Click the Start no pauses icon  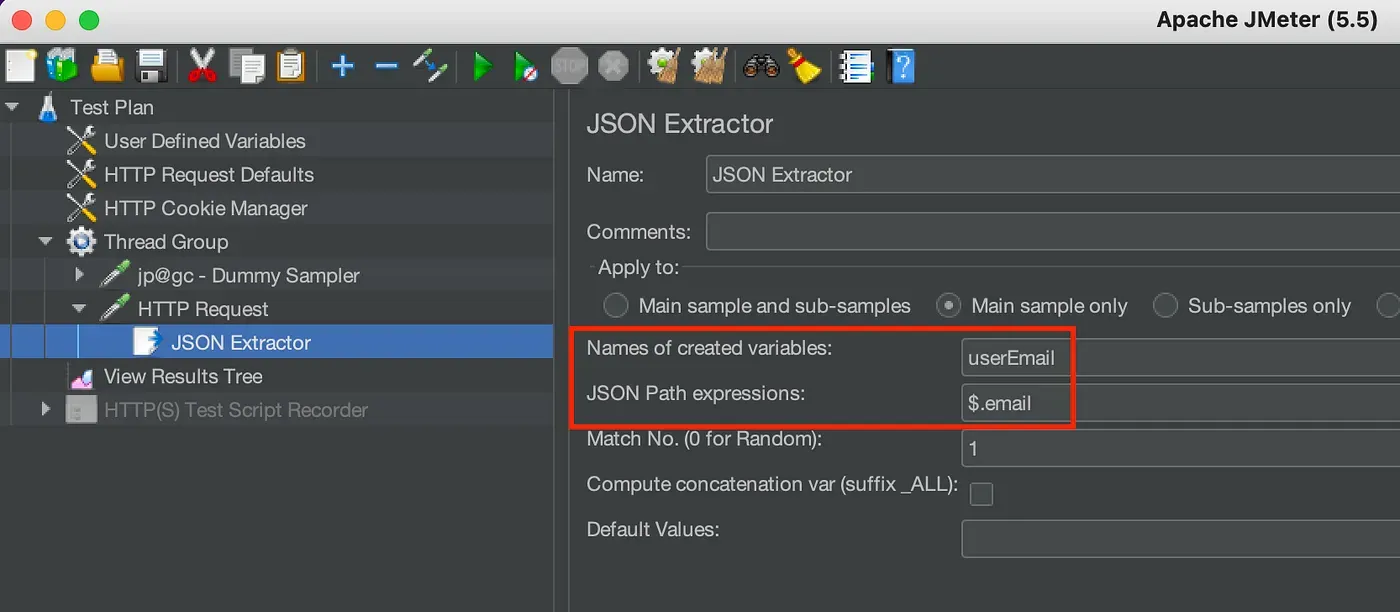525,67
